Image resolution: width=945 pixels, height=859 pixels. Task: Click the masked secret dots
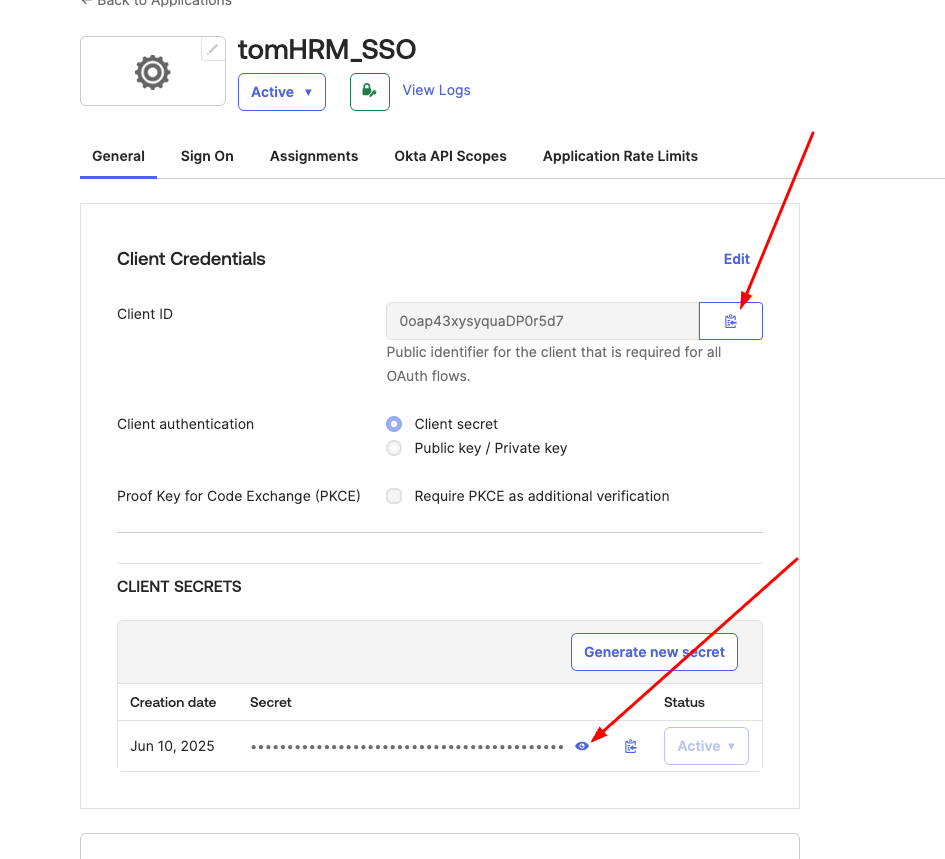click(x=407, y=747)
